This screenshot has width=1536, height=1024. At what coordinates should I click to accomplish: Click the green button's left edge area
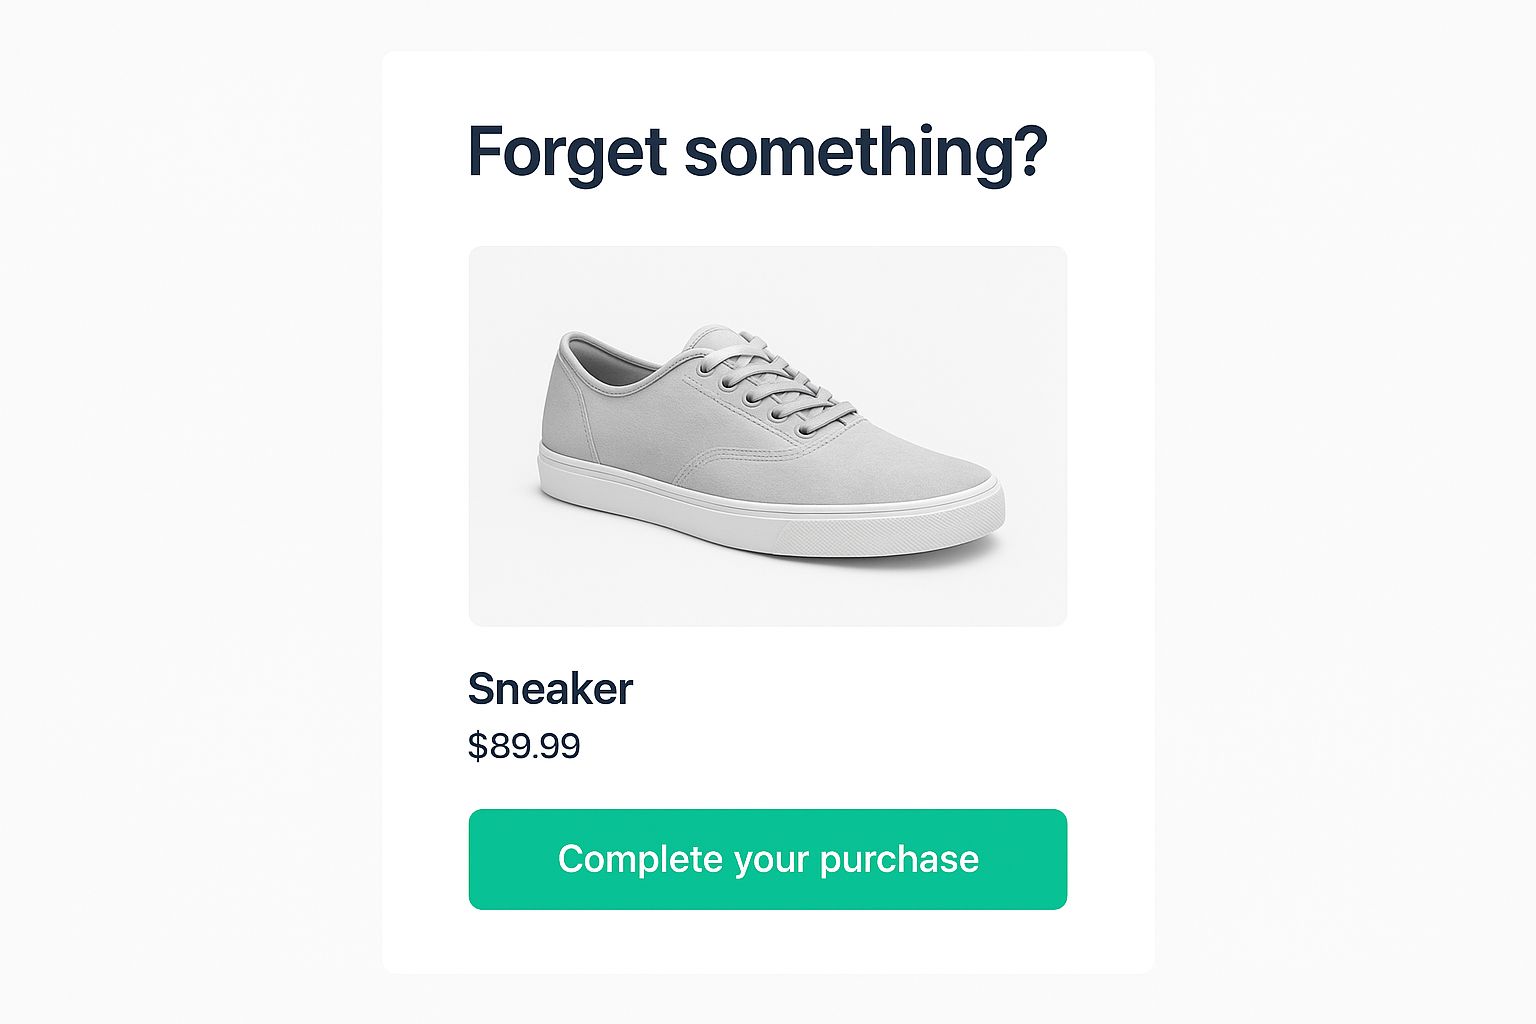(490, 859)
